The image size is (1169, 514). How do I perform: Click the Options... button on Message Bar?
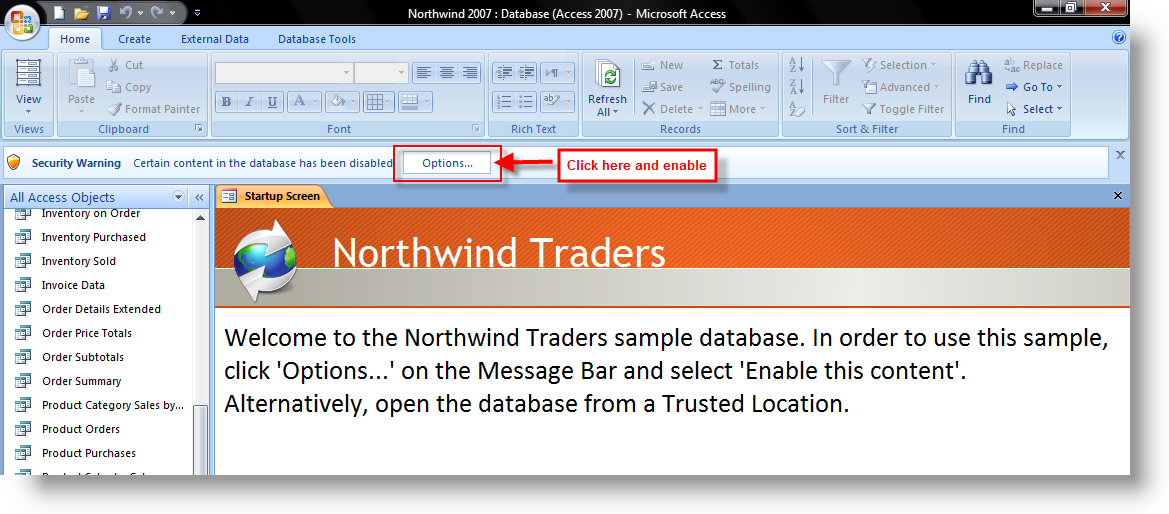(447, 163)
